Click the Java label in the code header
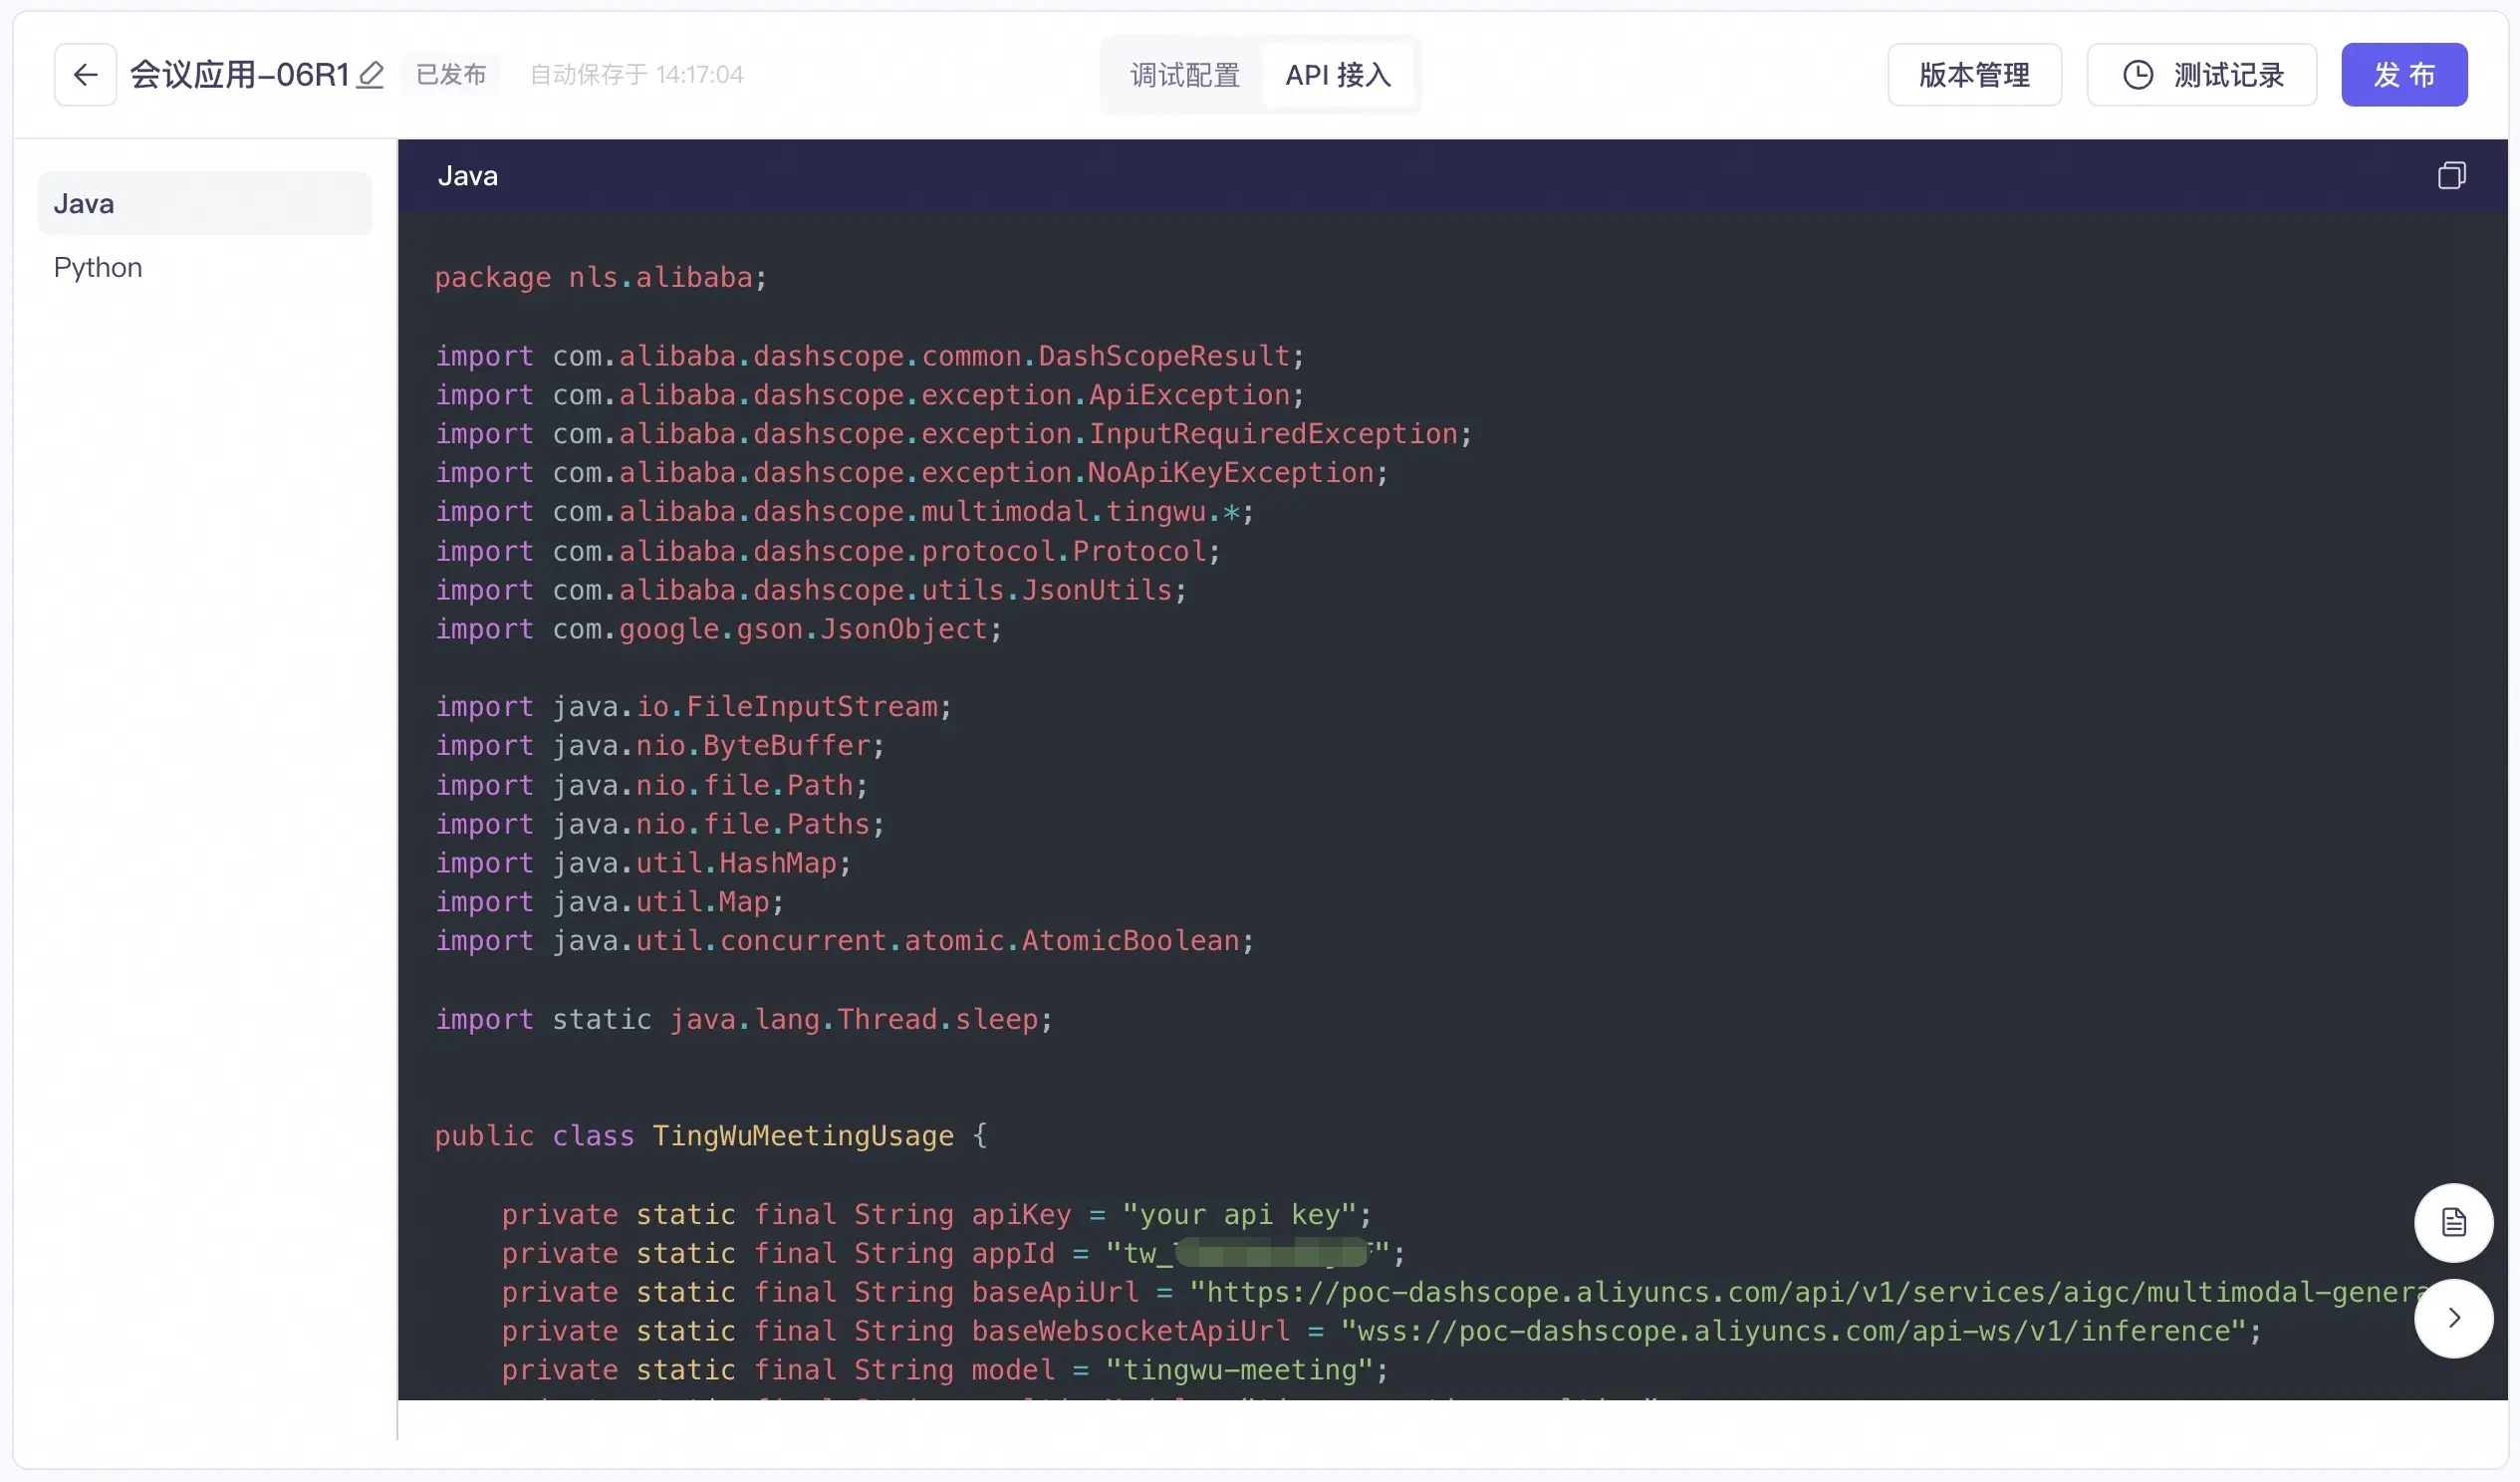Image resolution: width=2520 pixels, height=1482 pixels. [467, 176]
